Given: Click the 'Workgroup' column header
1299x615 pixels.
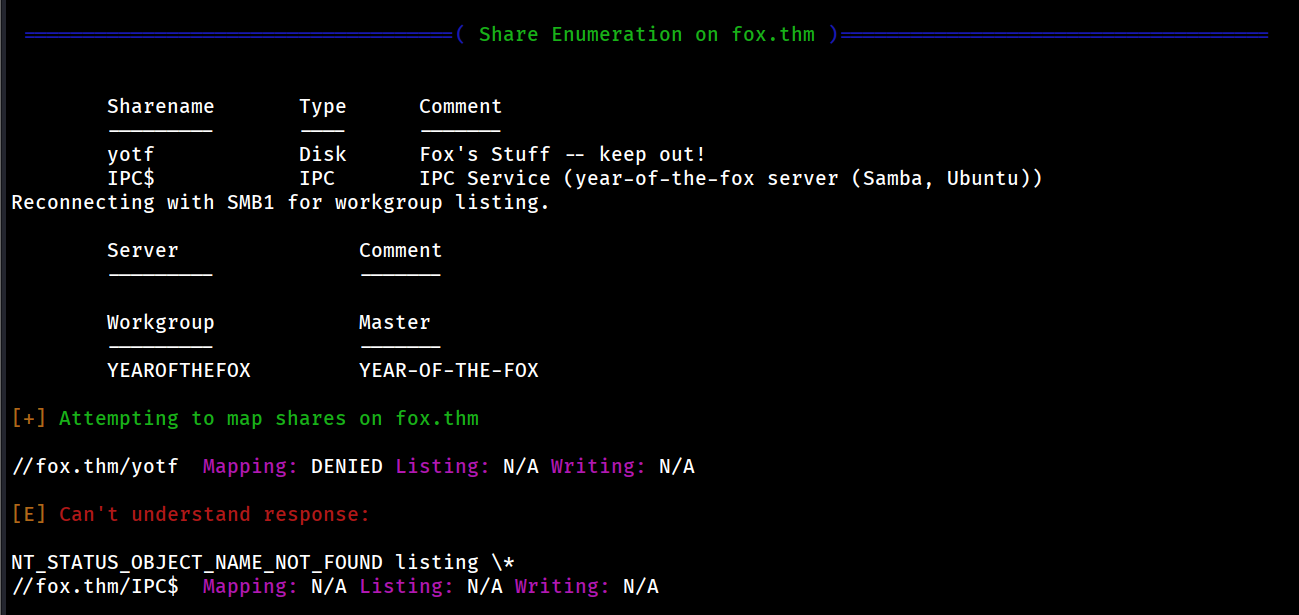Looking at the screenshot, I should tap(160, 323).
